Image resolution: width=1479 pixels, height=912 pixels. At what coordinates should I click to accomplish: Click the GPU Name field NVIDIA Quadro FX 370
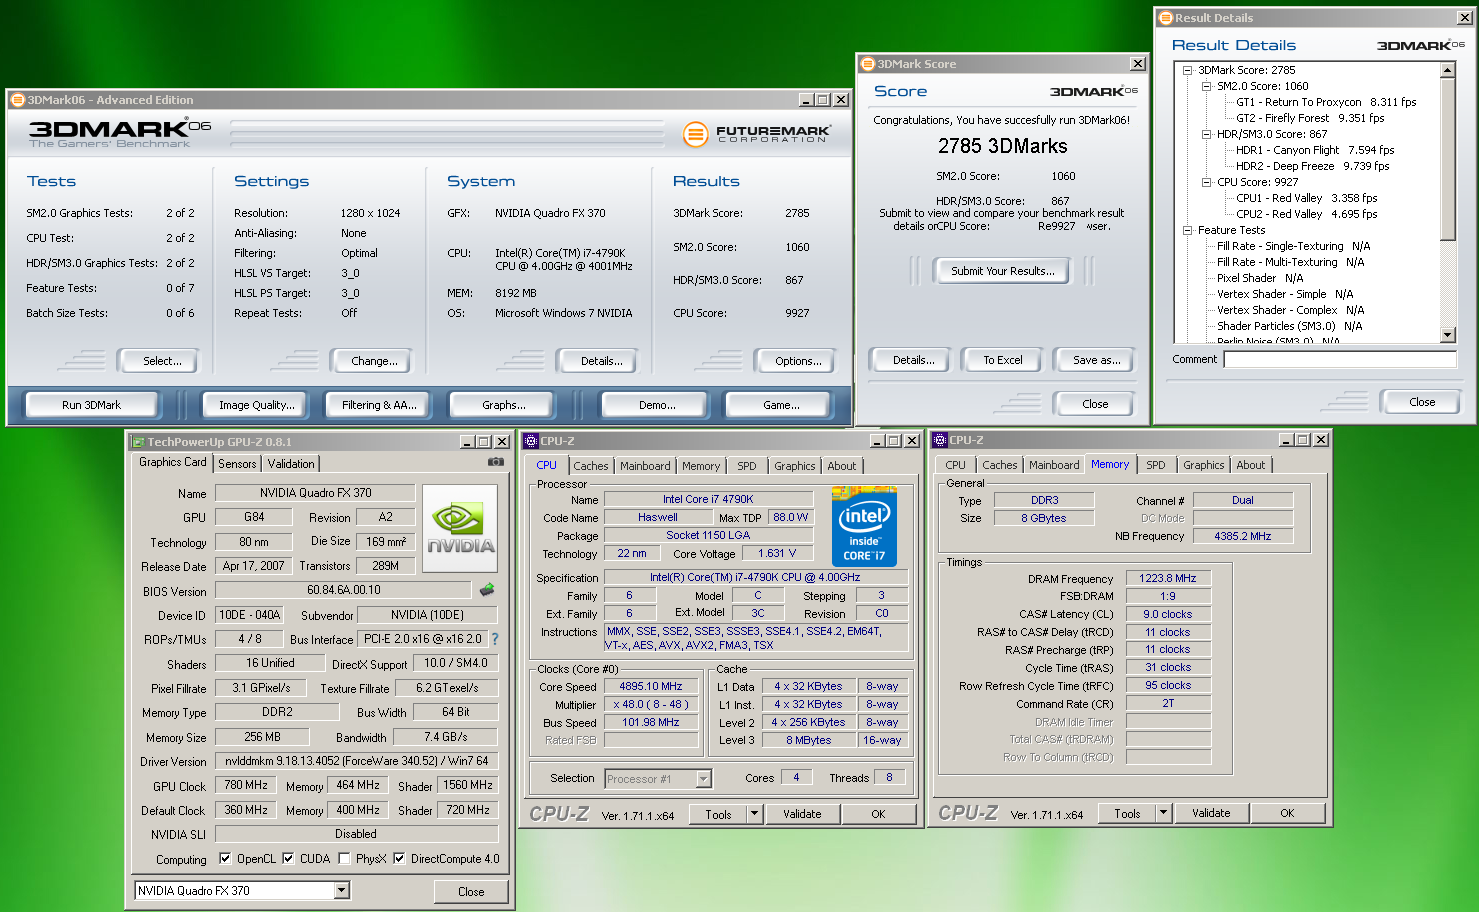[x=315, y=492]
